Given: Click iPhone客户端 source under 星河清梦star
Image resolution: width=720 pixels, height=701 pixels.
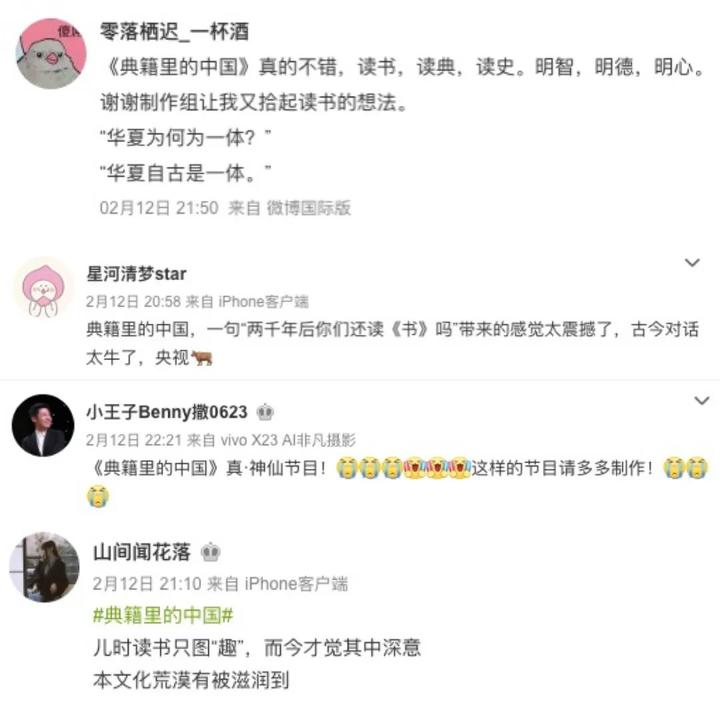Looking at the screenshot, I should (264, 302).
